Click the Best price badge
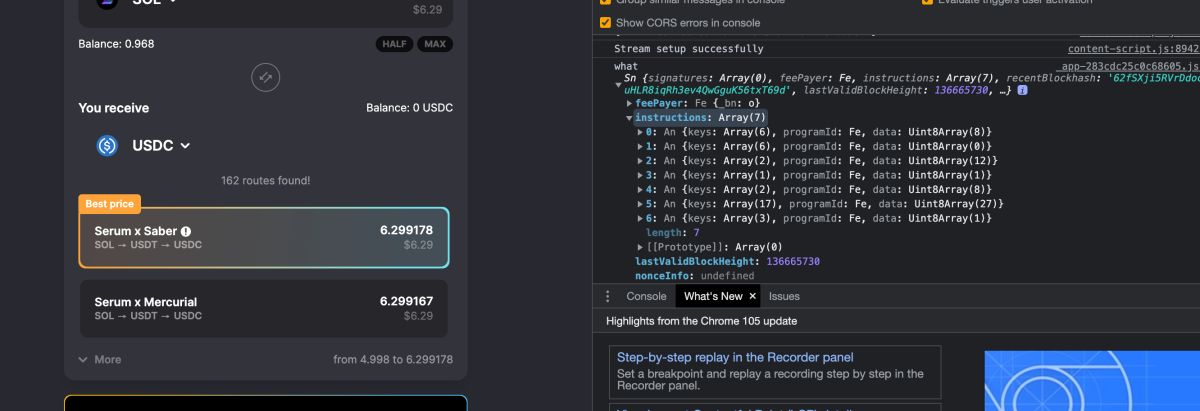 pyautogui.click(x=110, y=204)
